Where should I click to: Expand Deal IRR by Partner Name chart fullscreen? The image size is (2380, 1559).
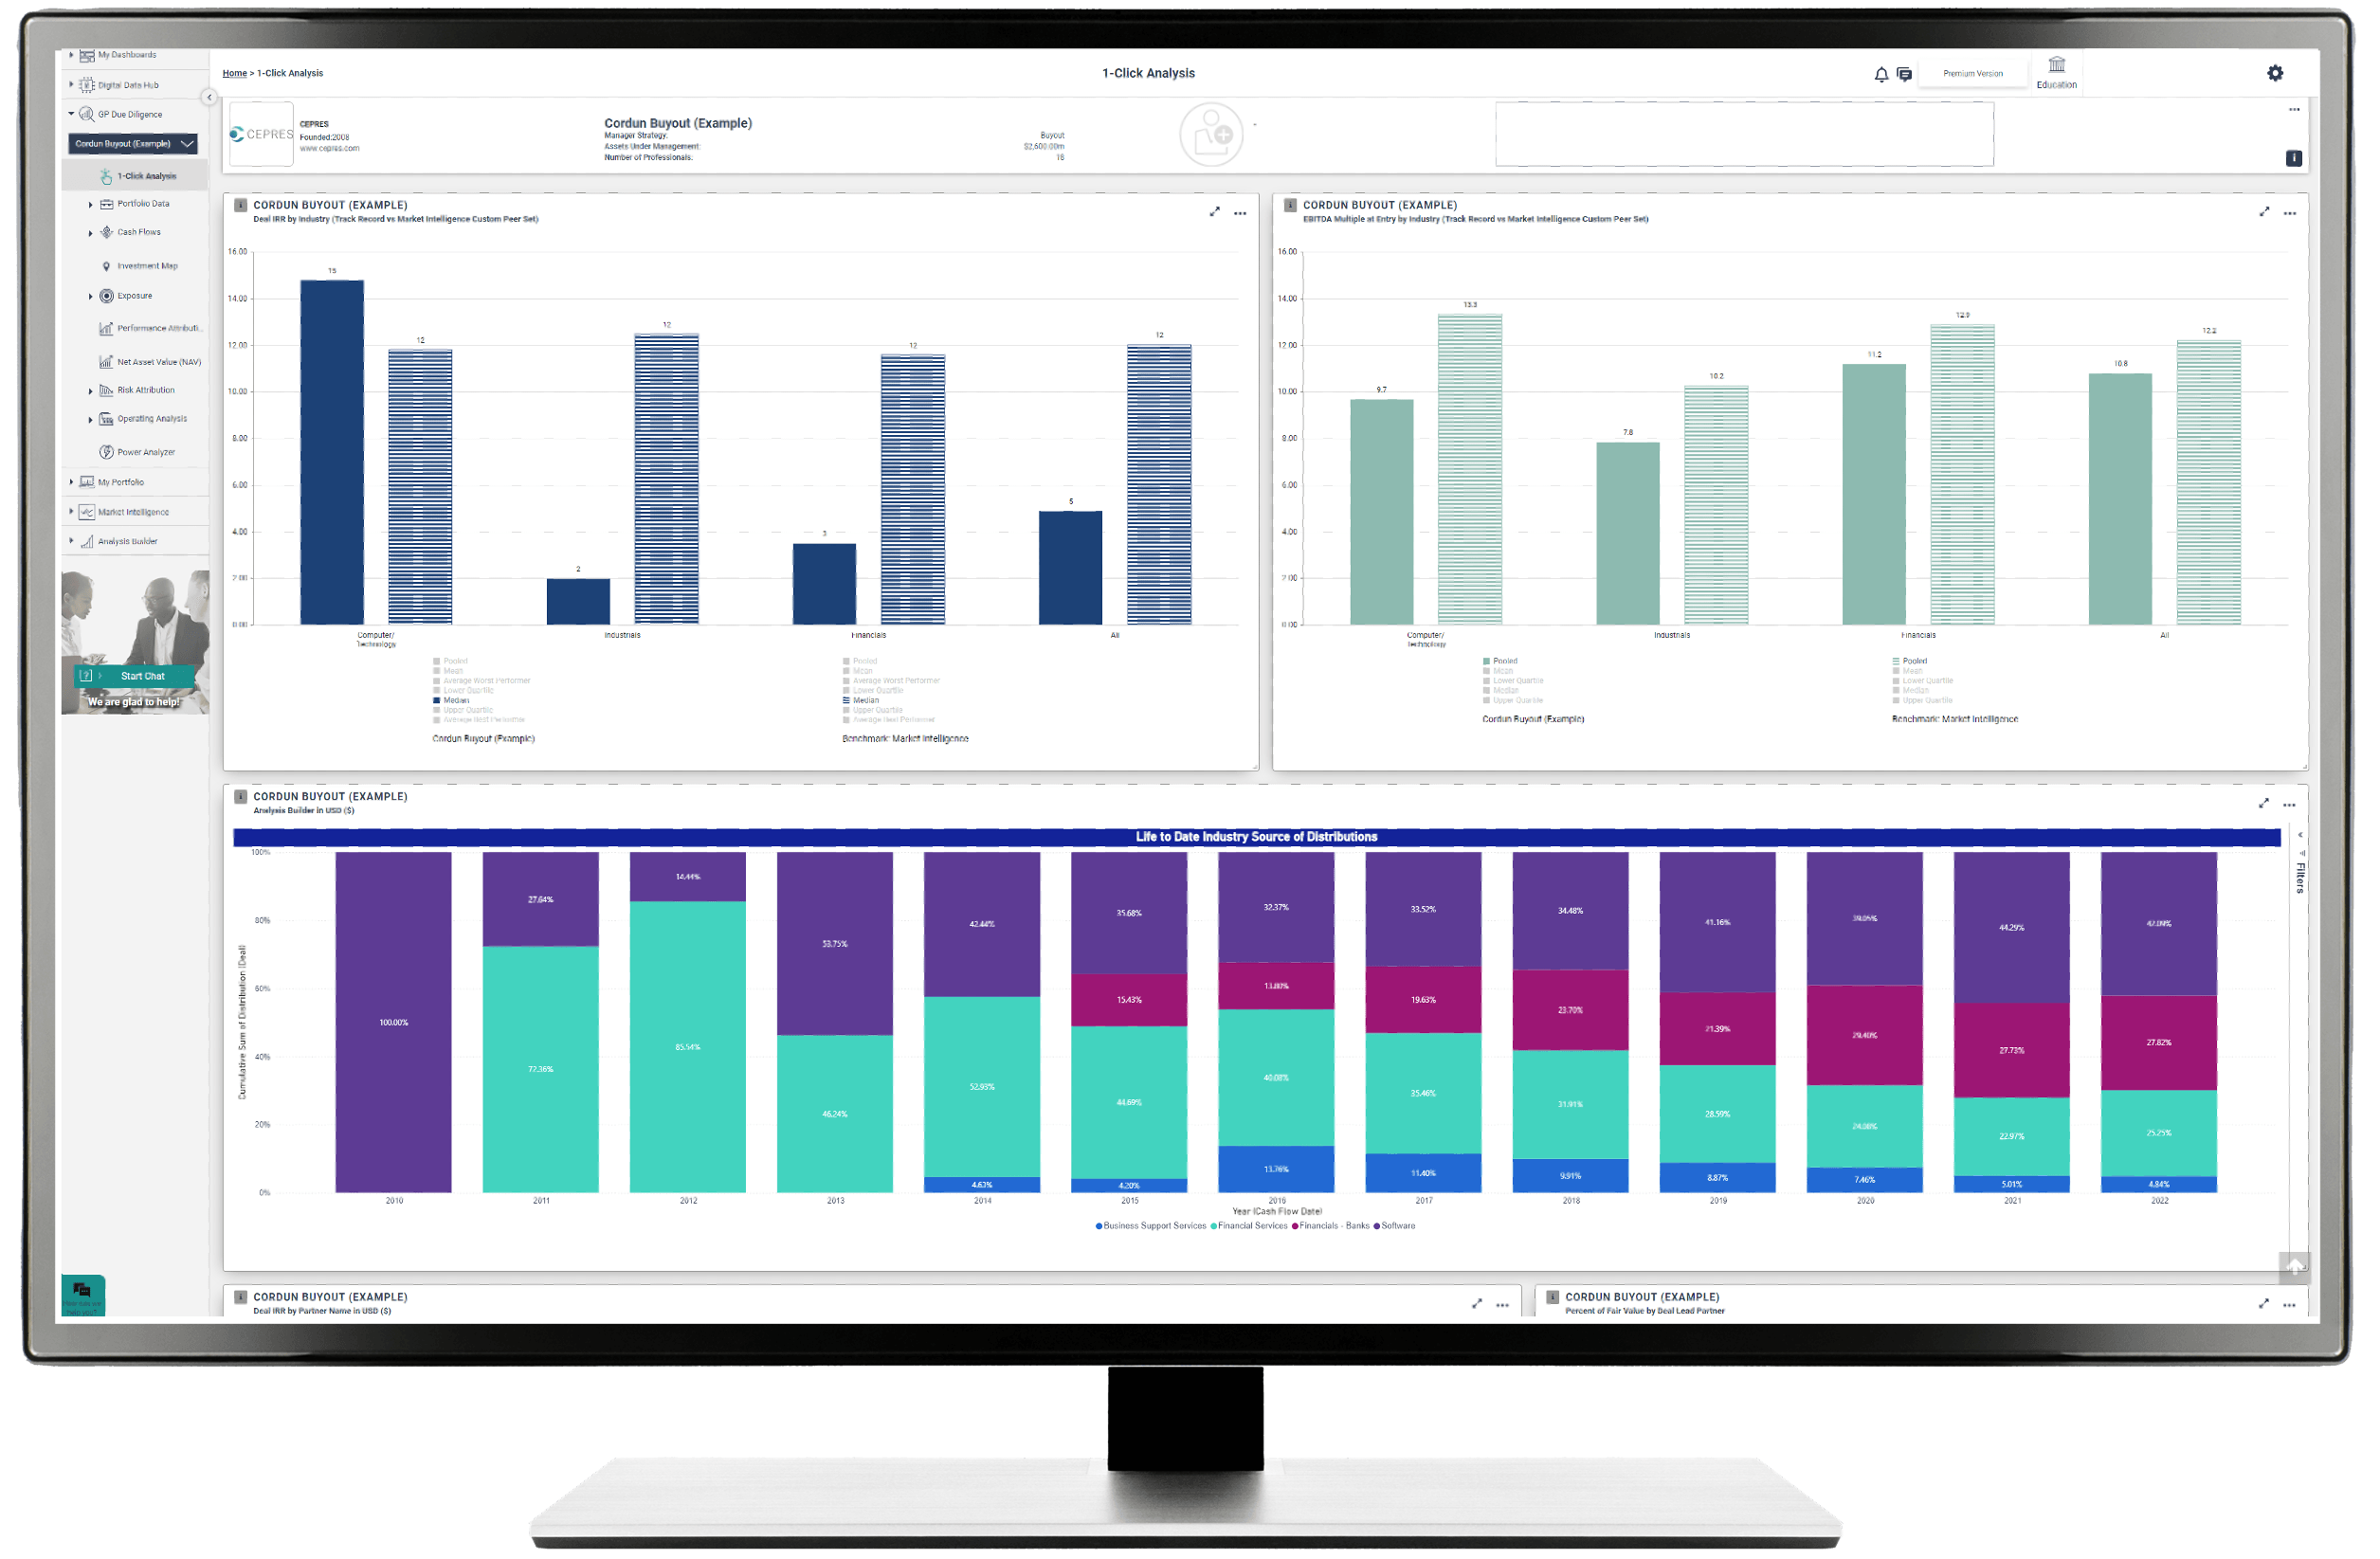tap(1476, 1304)
